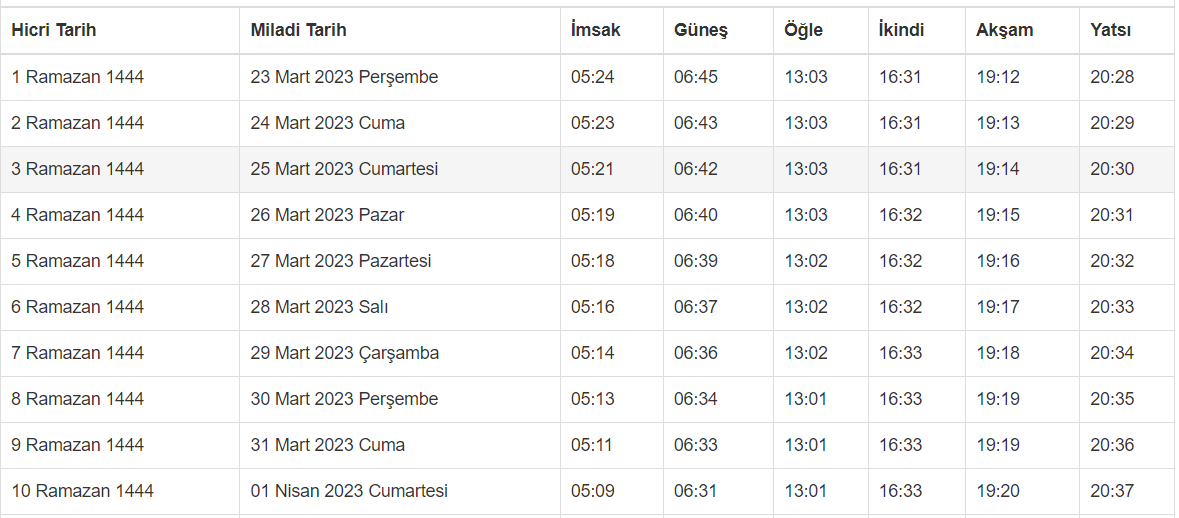This screenshot has width=1179, height=518.
Task: Click Akşam time 19:17 for 28 Mart
Action: pyautogui.click(x=997, y=307)
